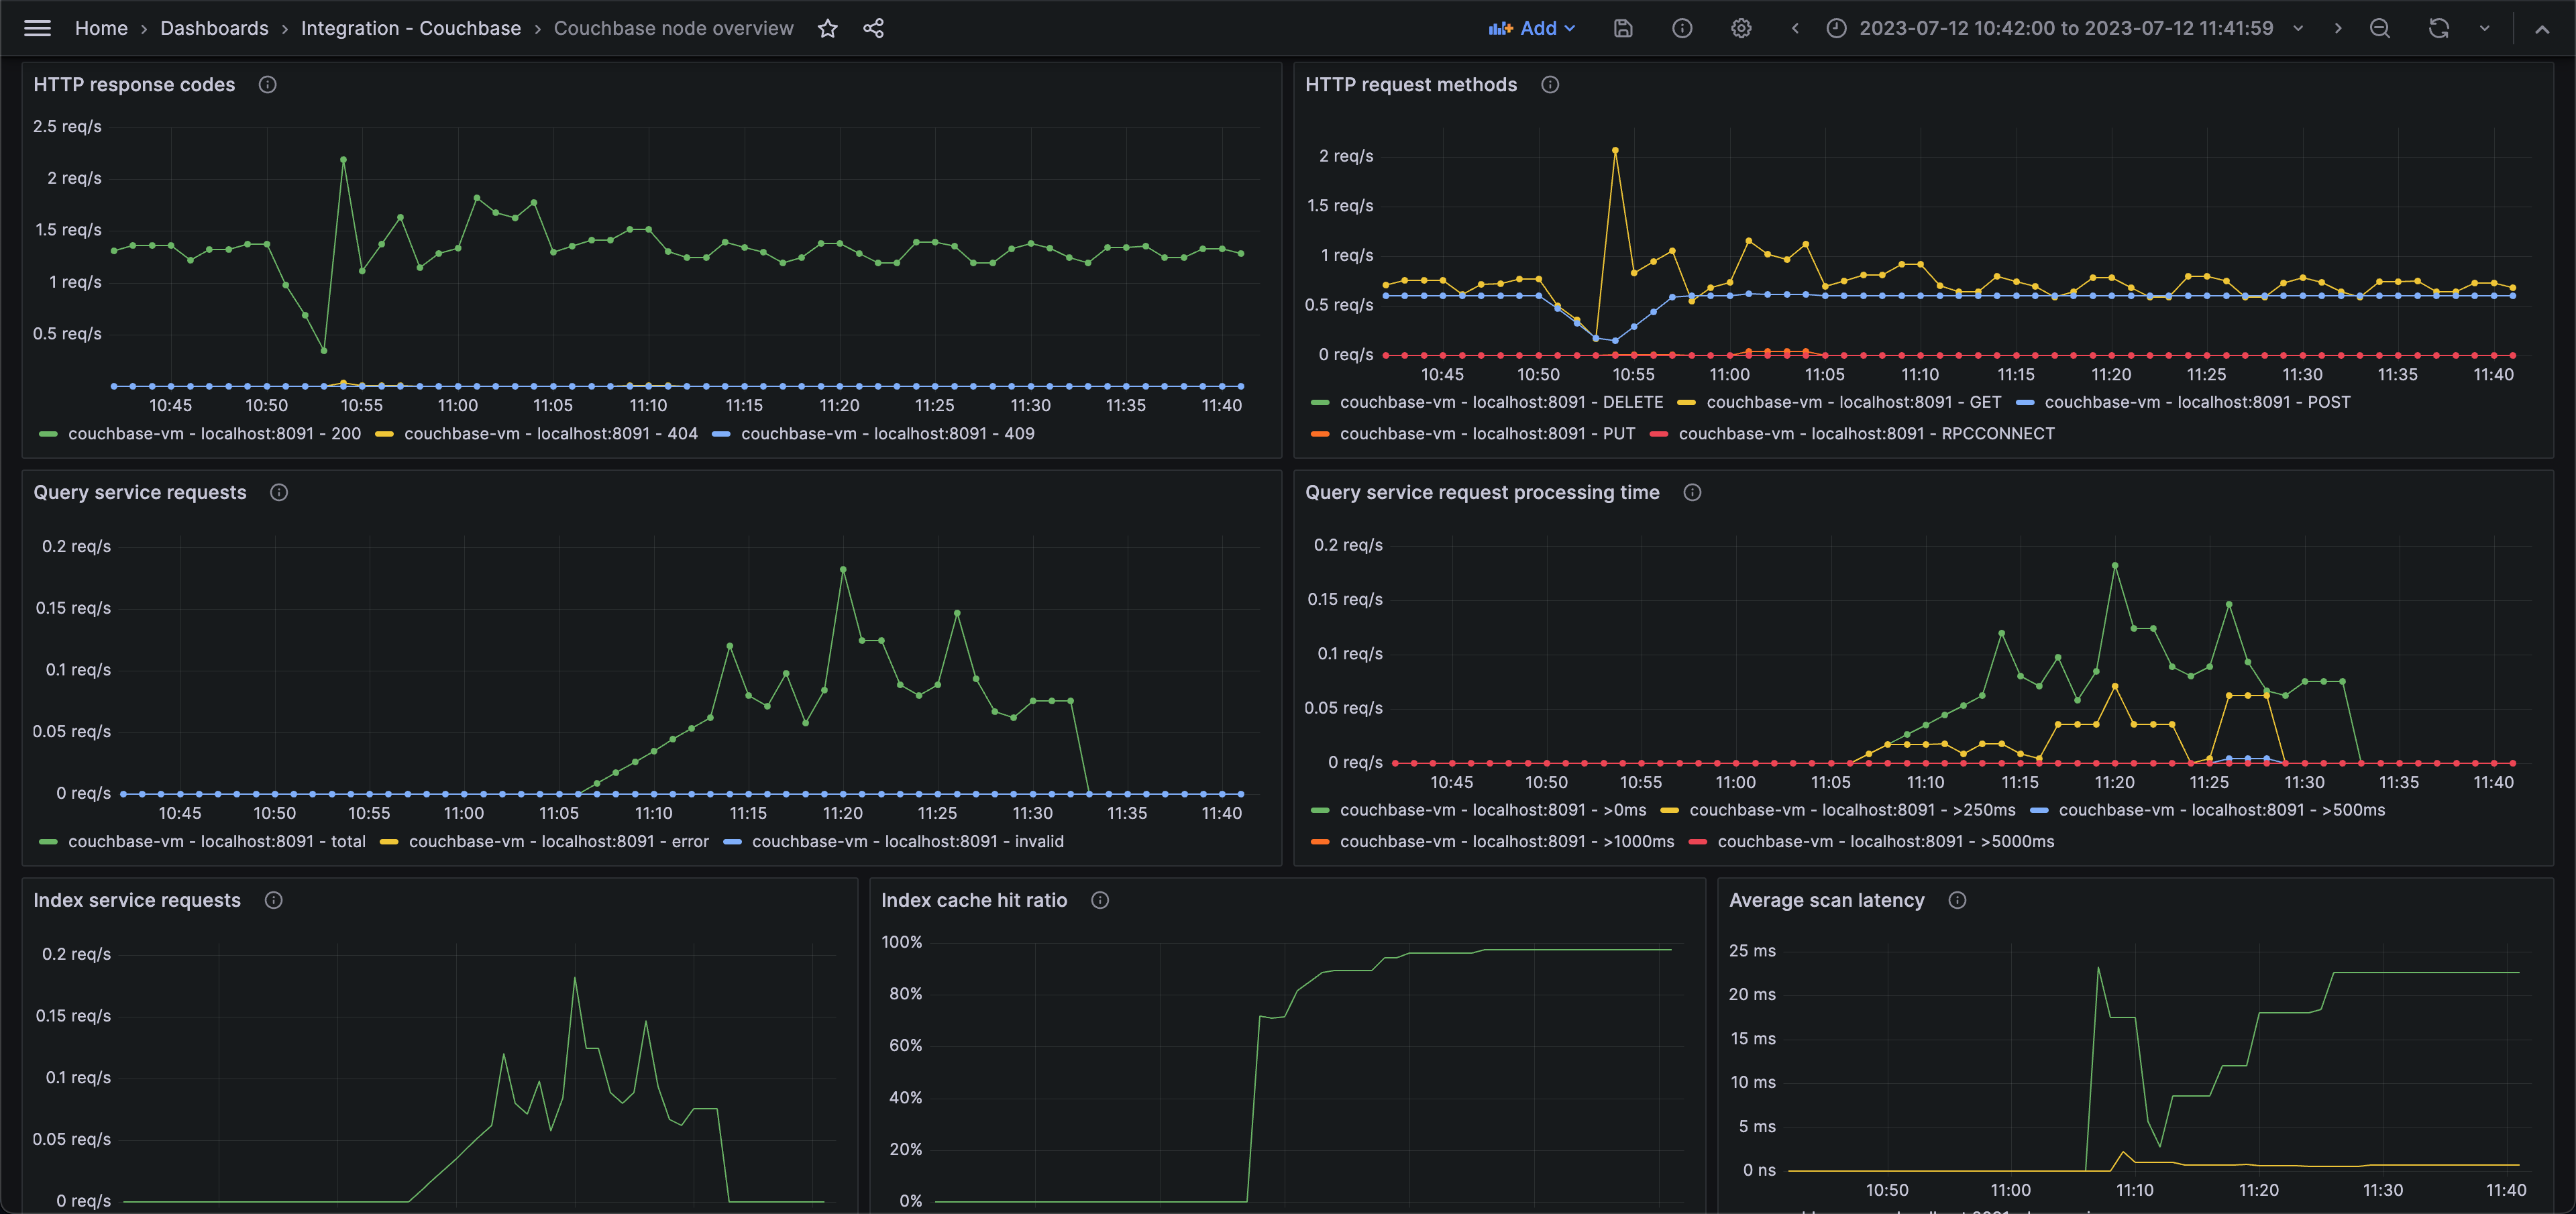Expand the Add panel dropdown
Viewport: 2576px width, 1214px height.
point(1532,28)
